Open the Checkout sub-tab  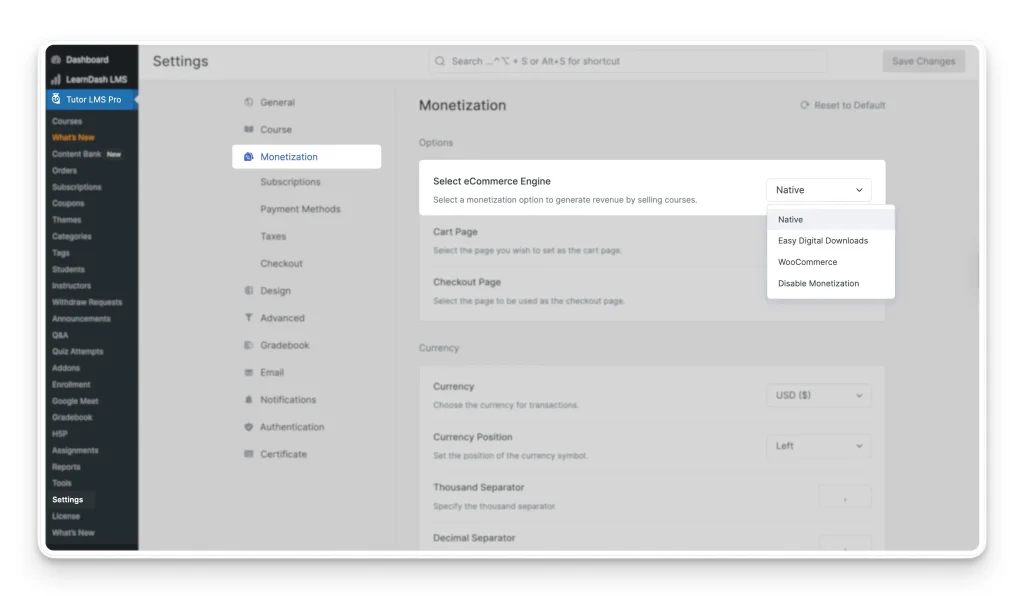(281, 264)
